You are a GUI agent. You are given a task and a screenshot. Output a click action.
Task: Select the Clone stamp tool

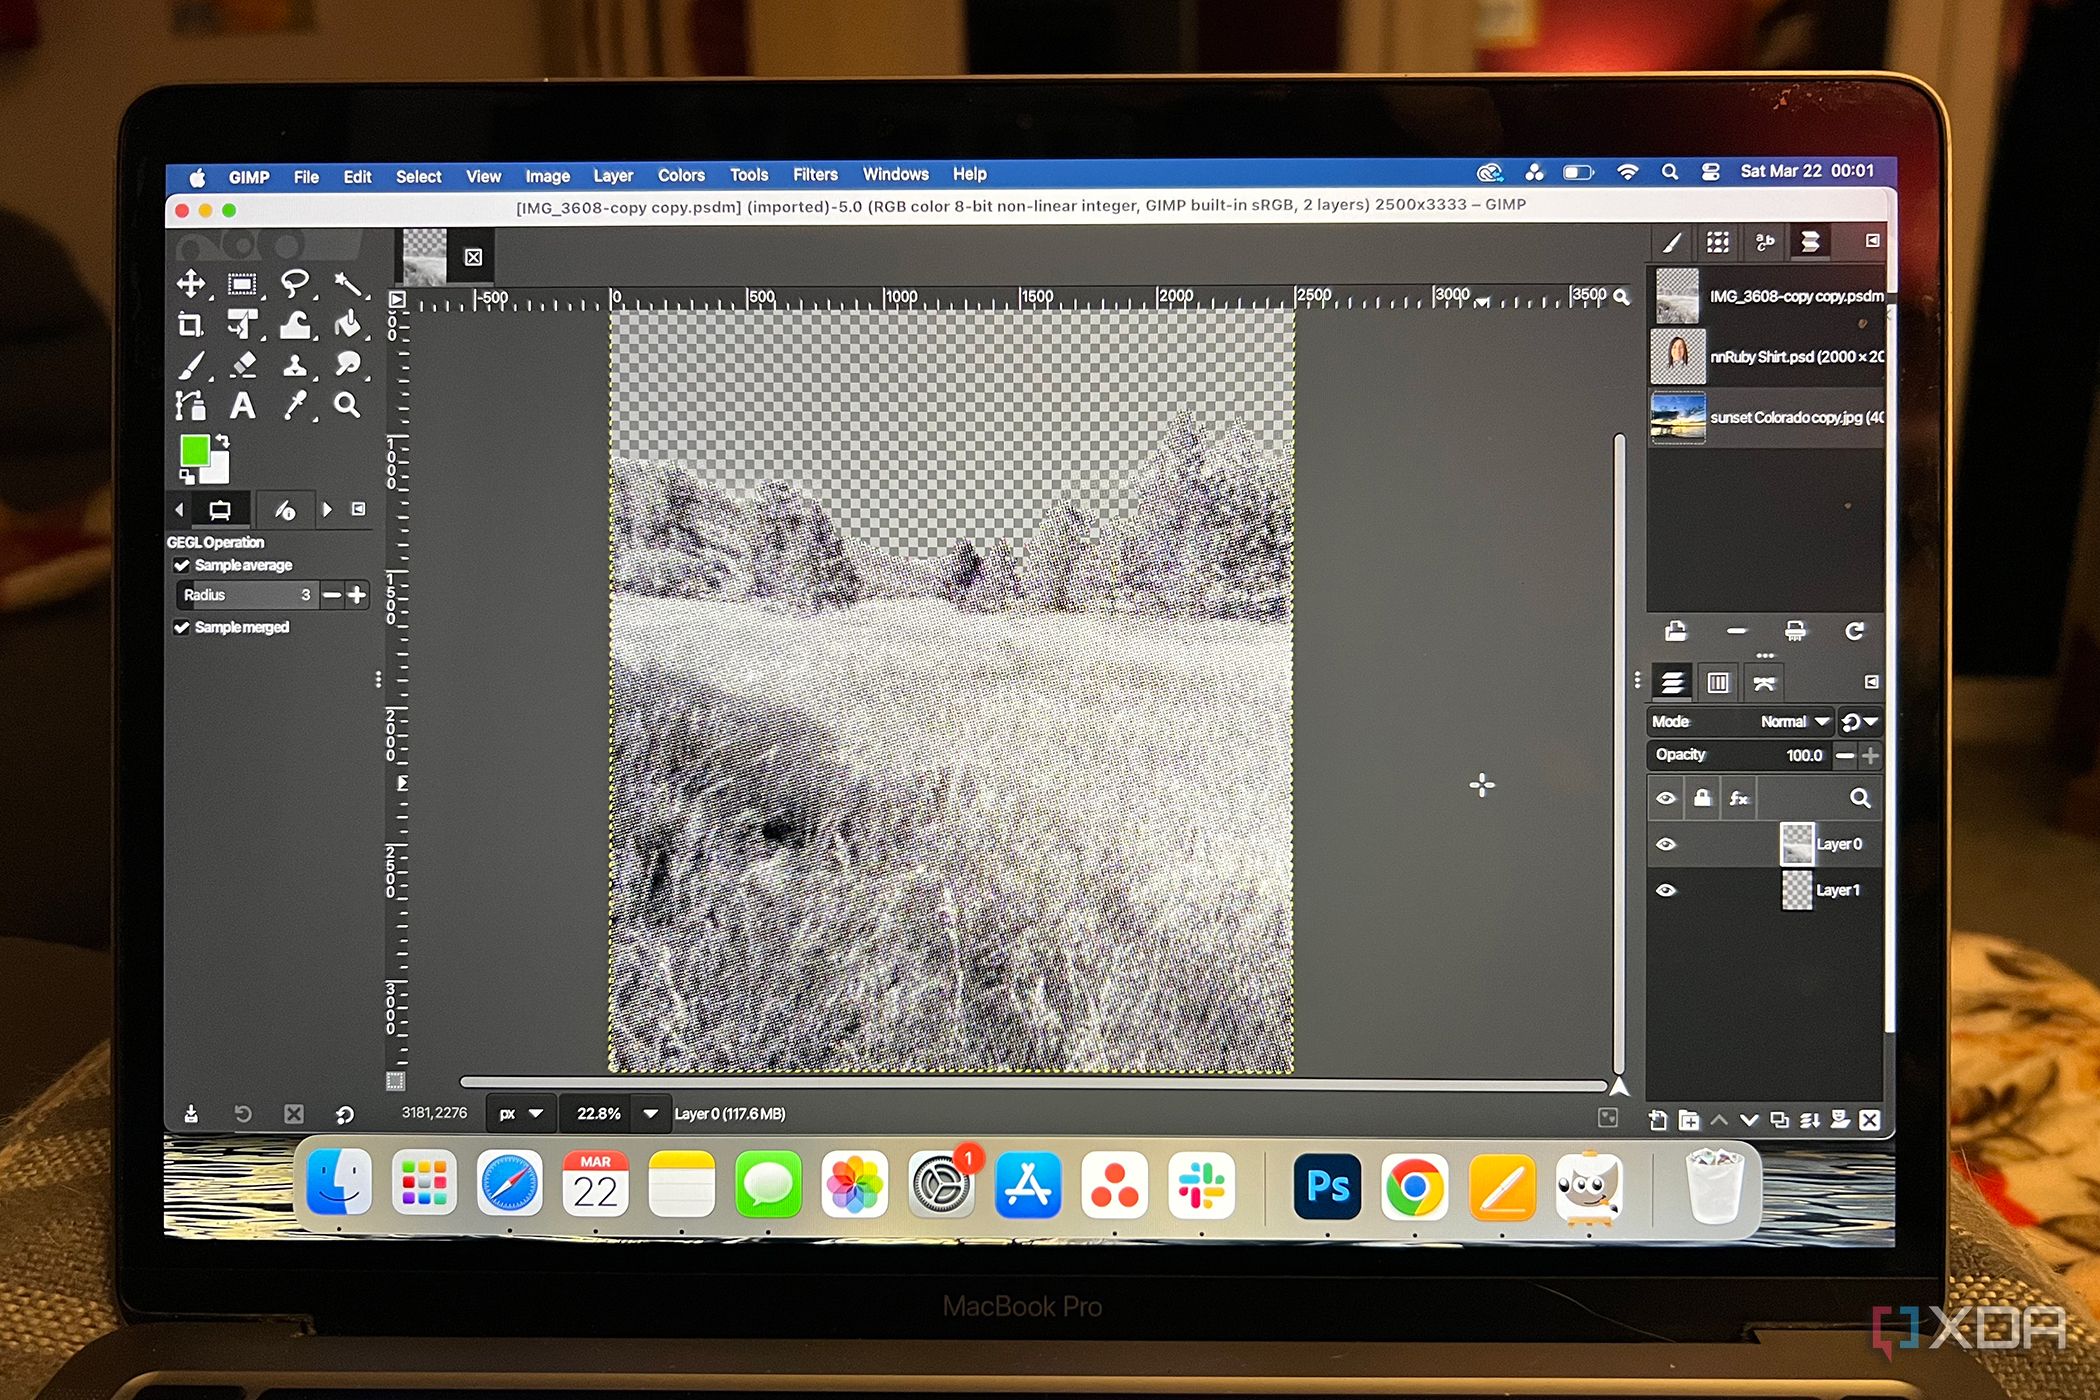(x=294, y=365)
